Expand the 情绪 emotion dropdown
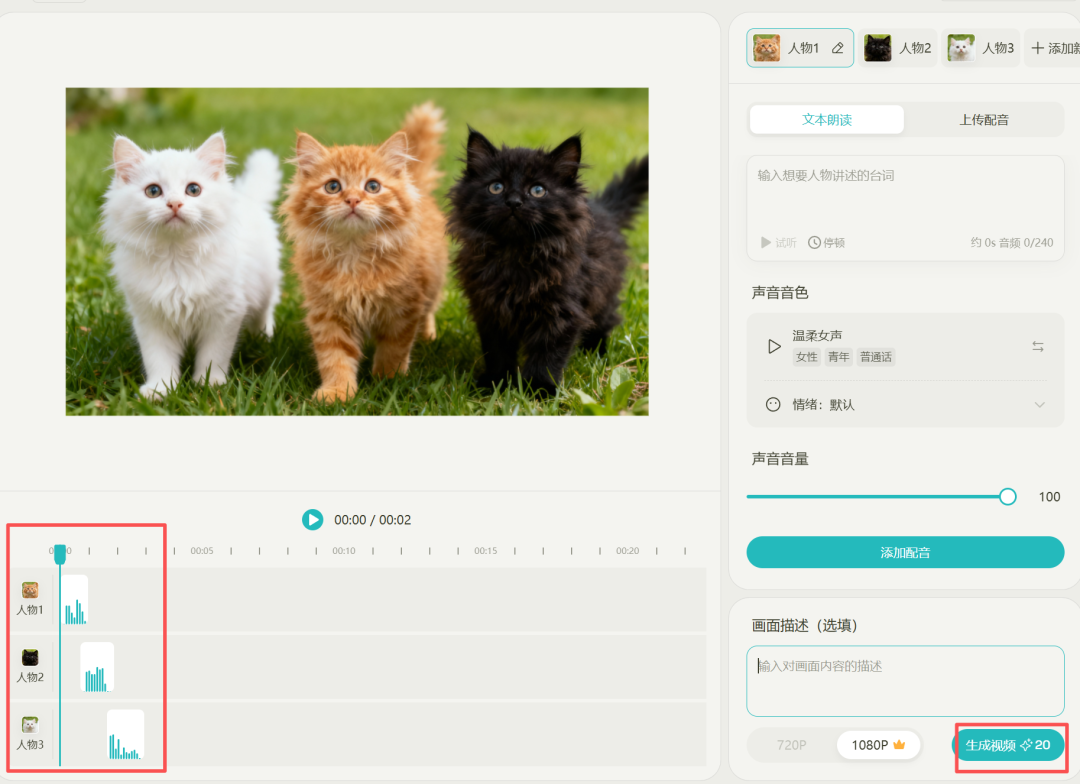1080x784 pixels. pos(1039,405)
